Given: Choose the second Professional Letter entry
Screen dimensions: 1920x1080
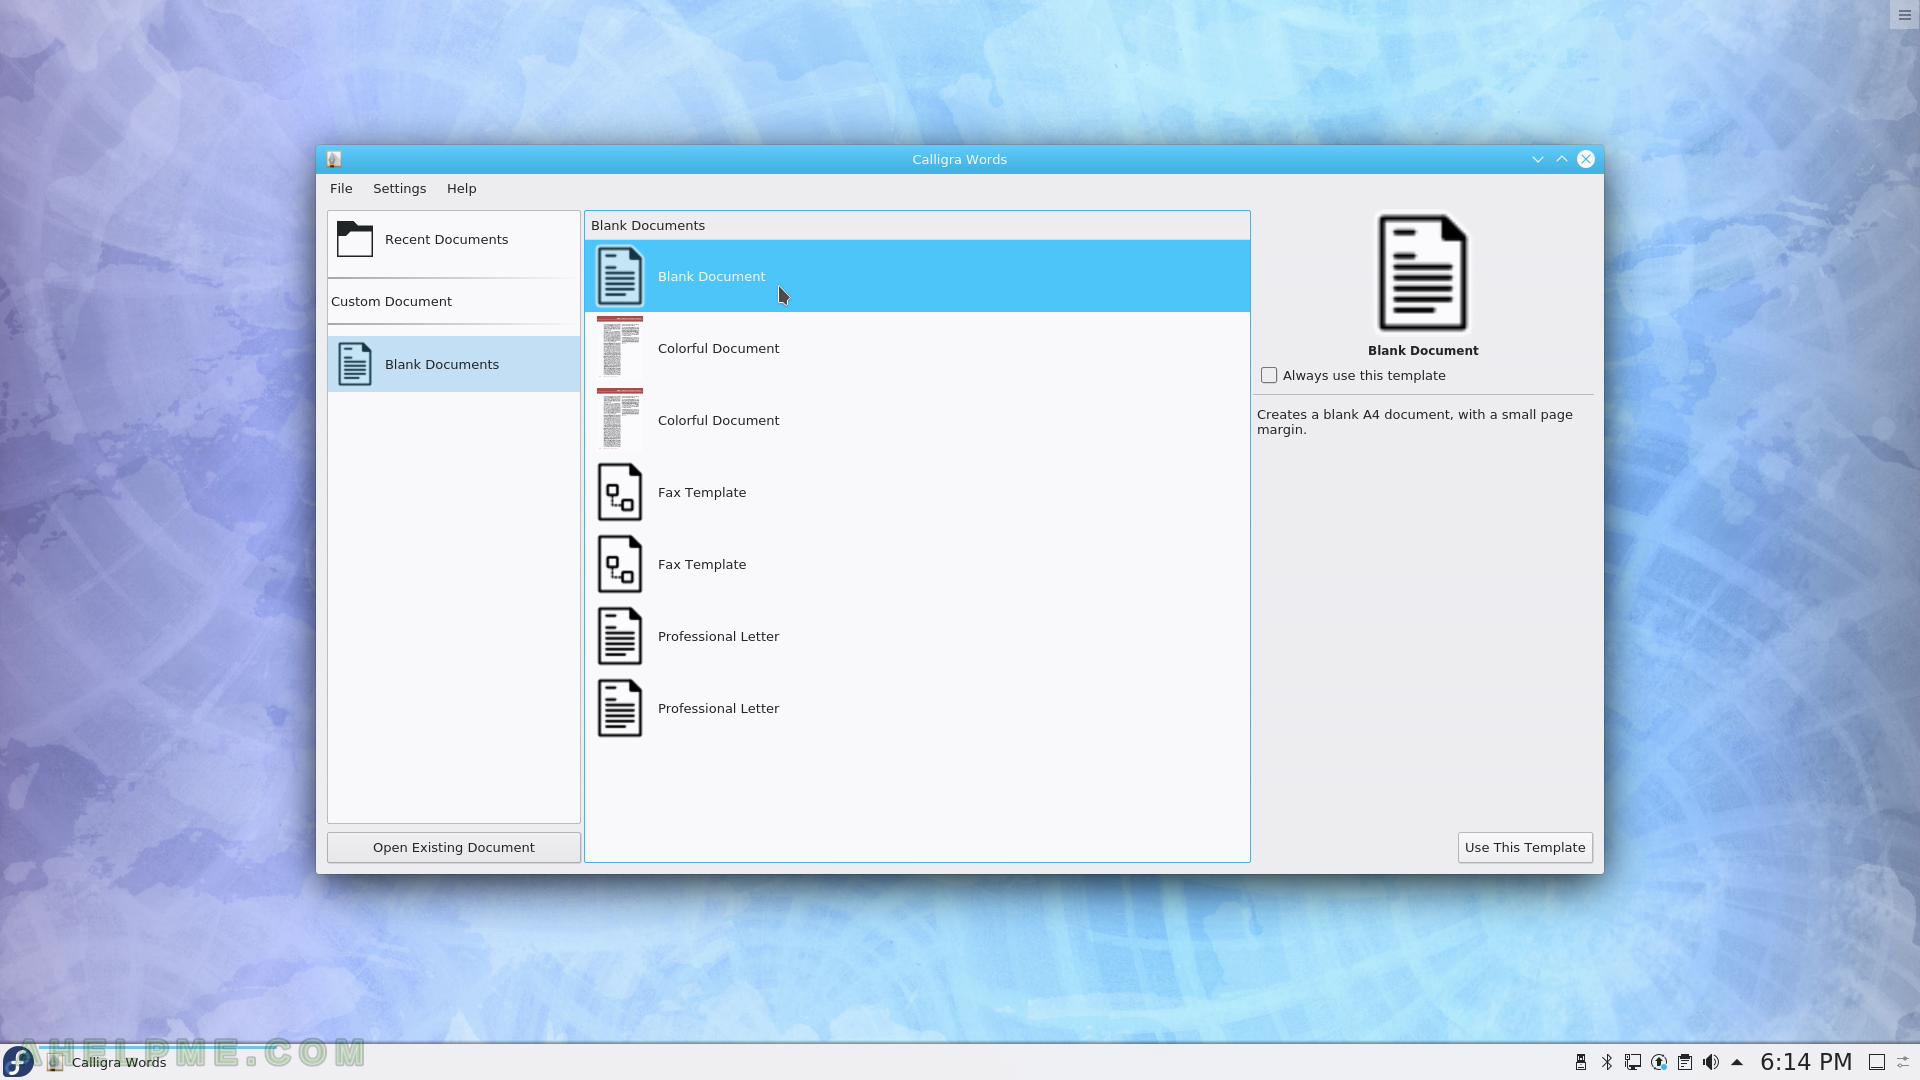Looking at the screenshot, I should pos(917,708).
